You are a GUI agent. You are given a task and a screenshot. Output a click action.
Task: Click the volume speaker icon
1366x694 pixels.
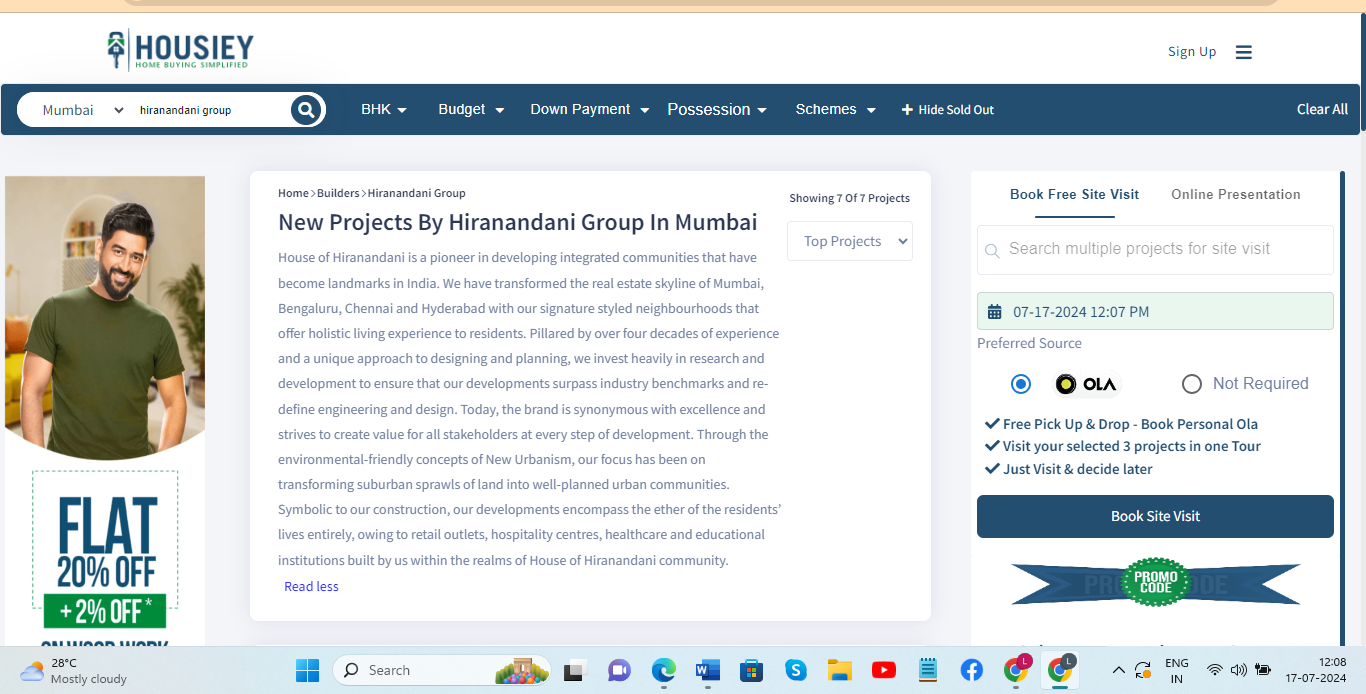tap(1239, 670)
